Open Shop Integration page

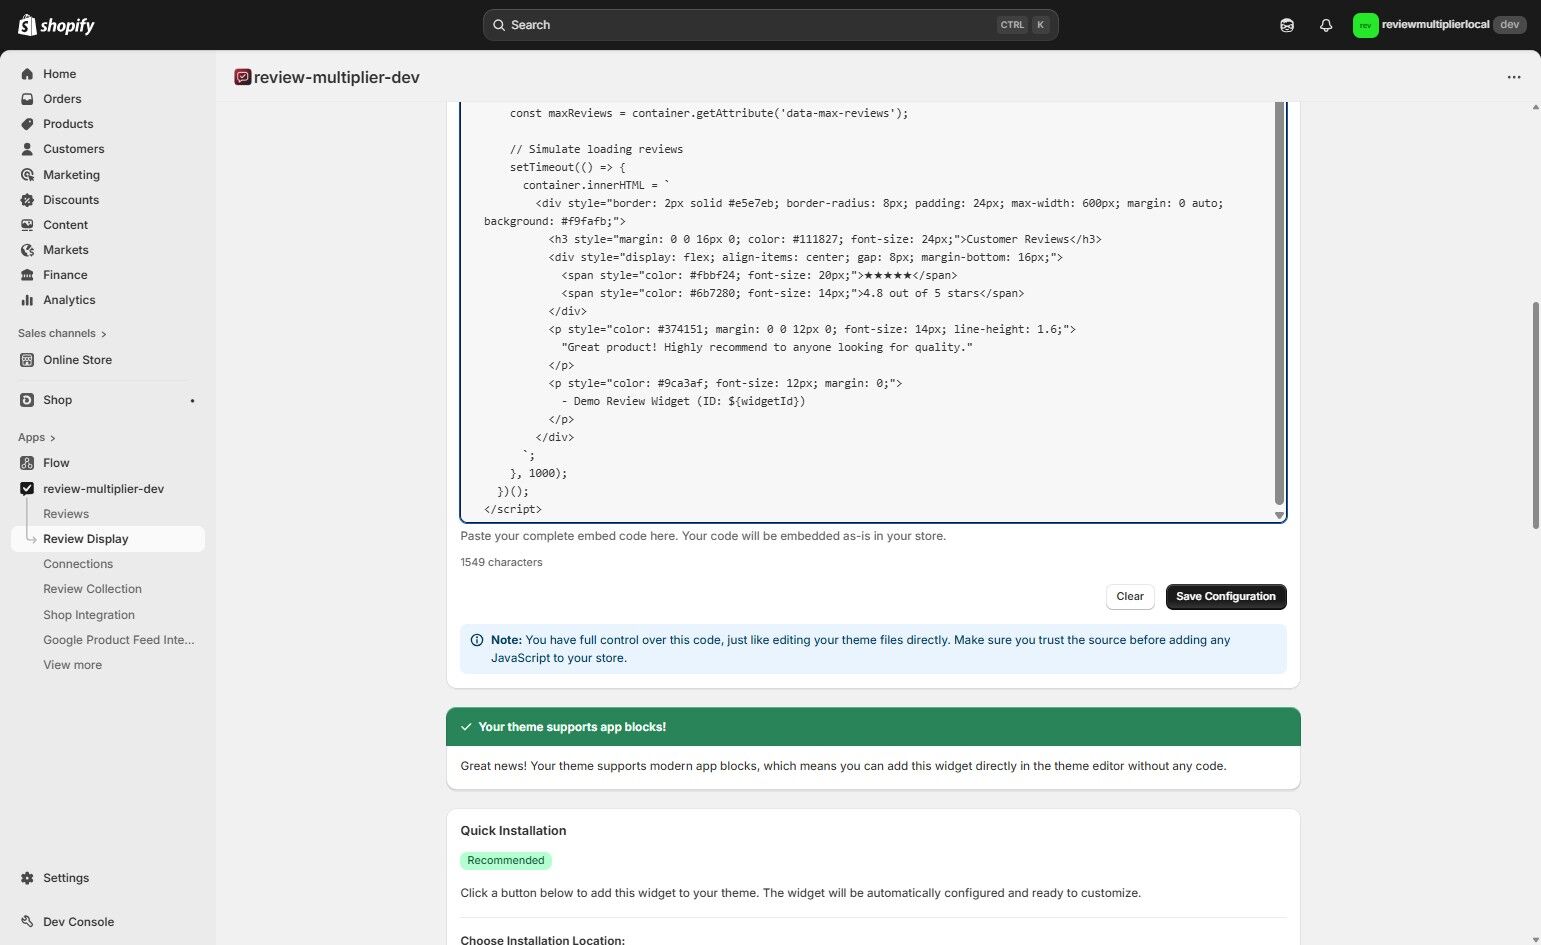(89, 615)
